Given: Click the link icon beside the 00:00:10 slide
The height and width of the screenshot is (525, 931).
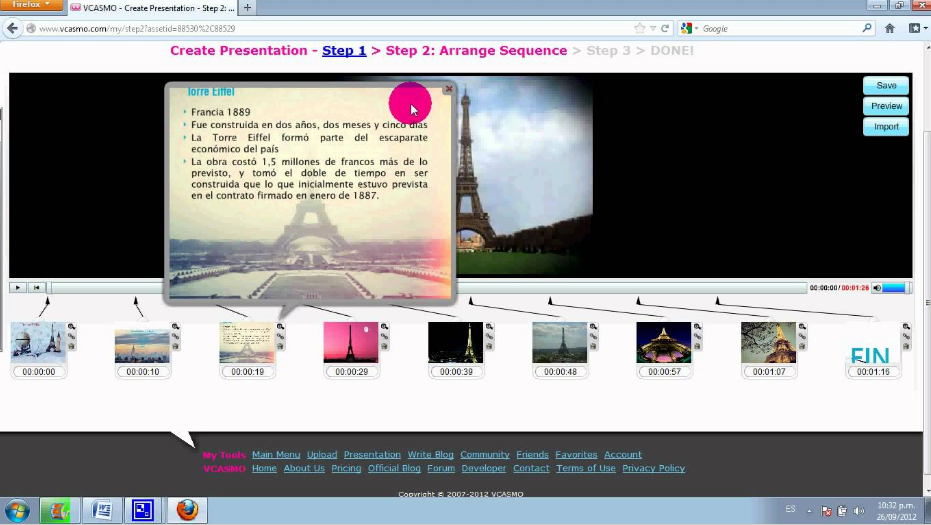Looking at the screenshot, I should (176, 337).
